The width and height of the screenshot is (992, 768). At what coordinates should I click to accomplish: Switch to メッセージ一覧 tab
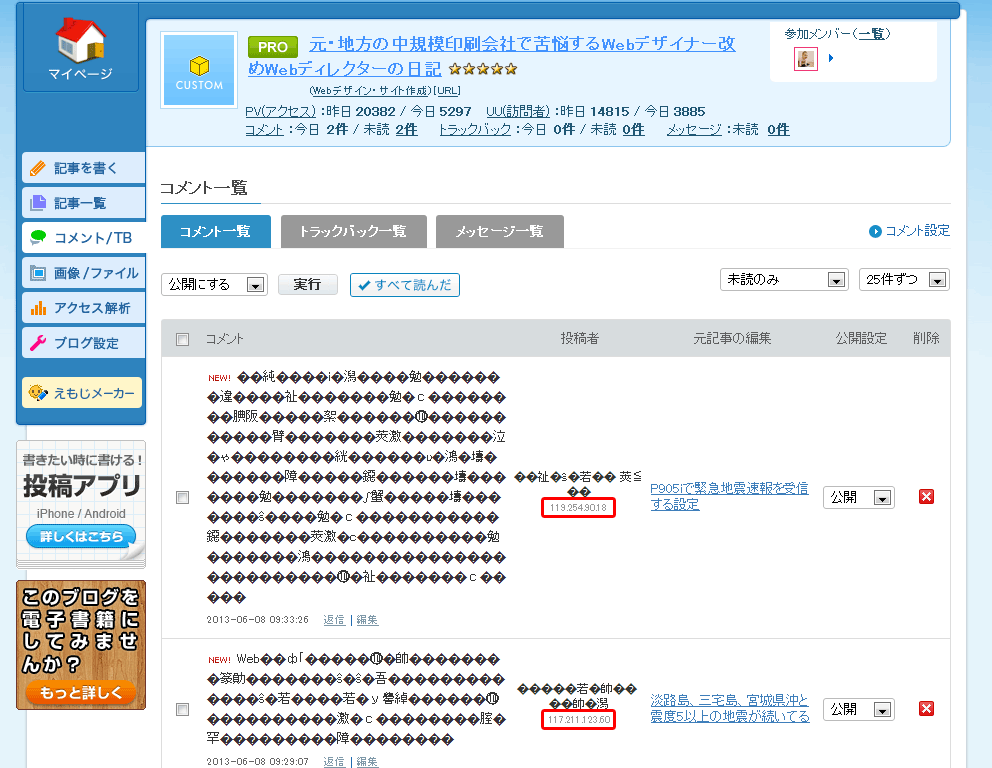pyautogui.click(x=500, y=232)
